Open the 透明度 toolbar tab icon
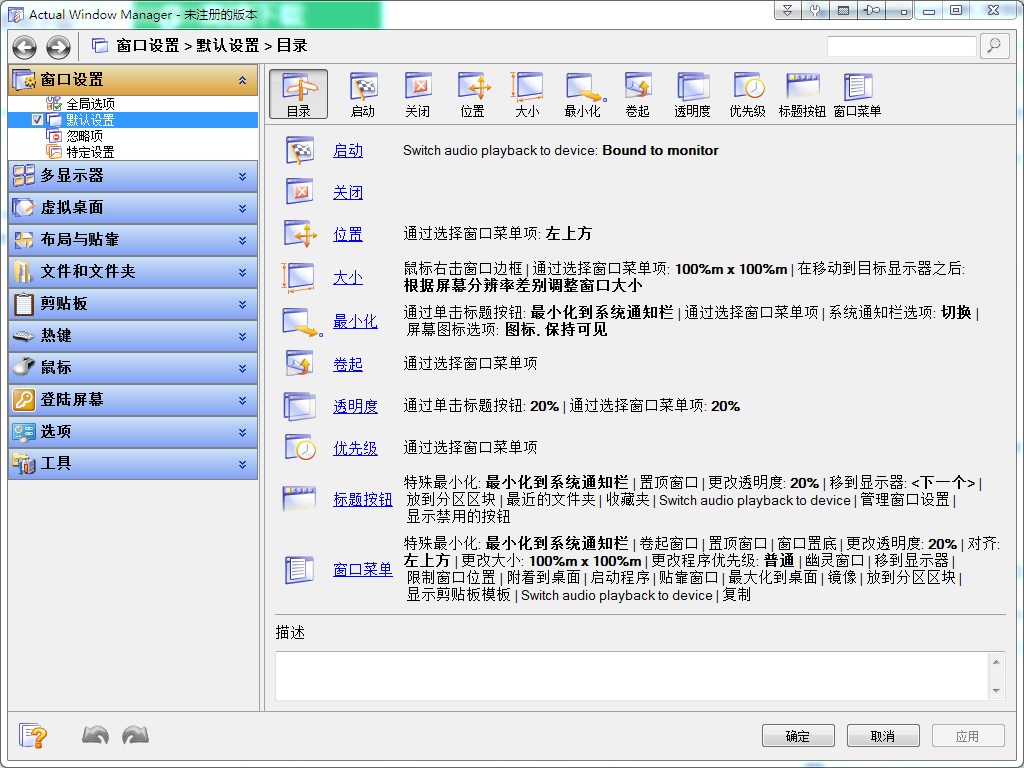The width and height of the screenshot is (1024, 768). click(x=692, y=86)
